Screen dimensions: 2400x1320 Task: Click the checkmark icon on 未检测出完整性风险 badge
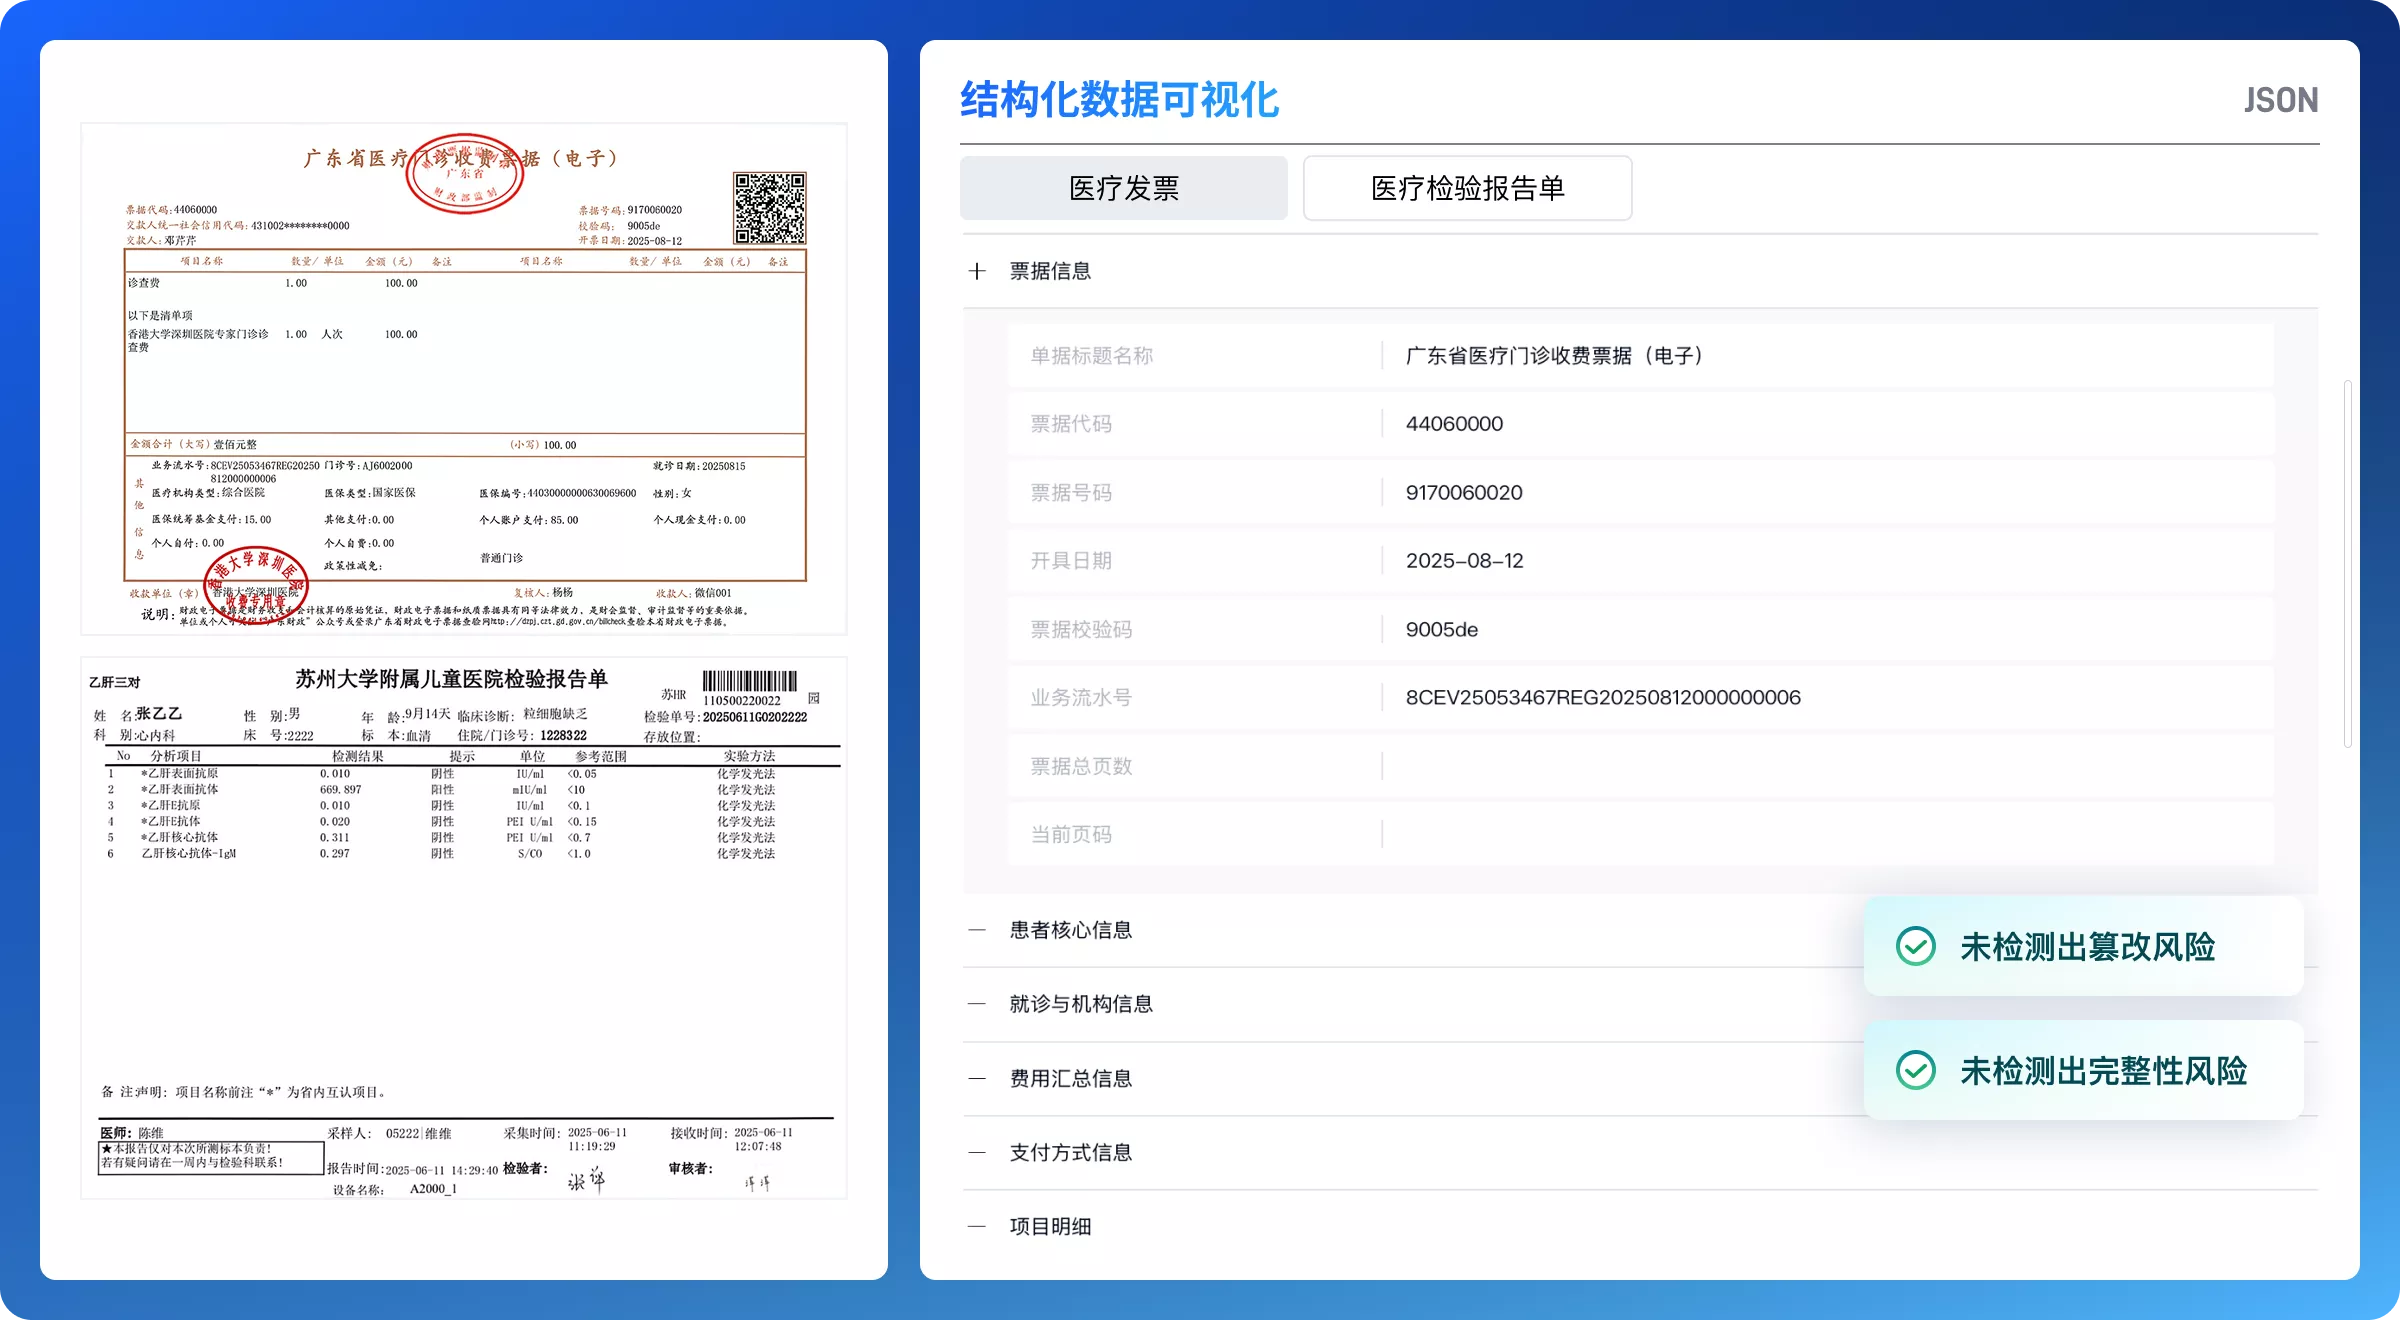tap(1915, 1069)
